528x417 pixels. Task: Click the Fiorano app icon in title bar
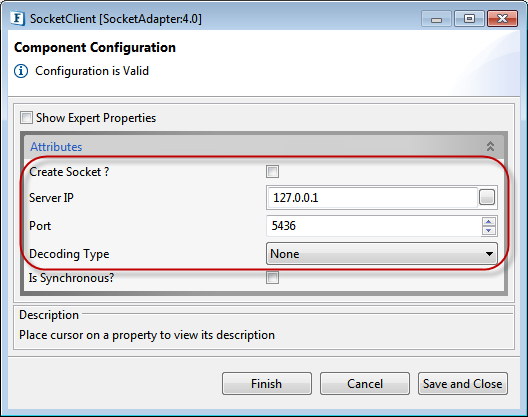click(18, 18)
